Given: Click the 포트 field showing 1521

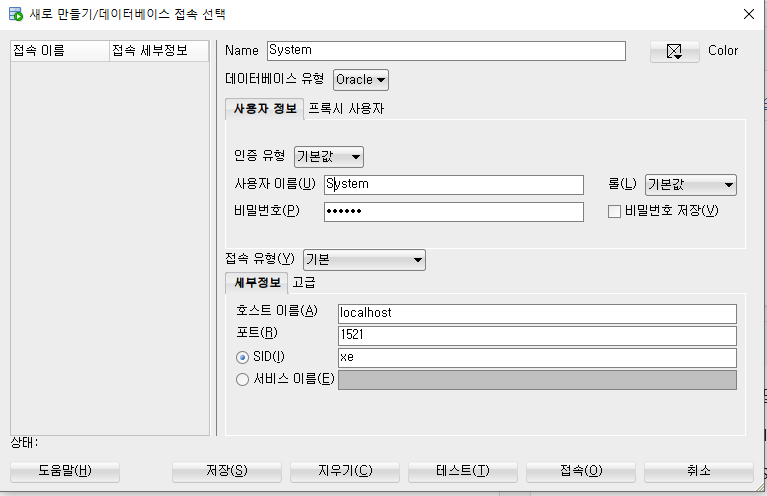Looking at the screenshot, I should (x=537, y=336).
